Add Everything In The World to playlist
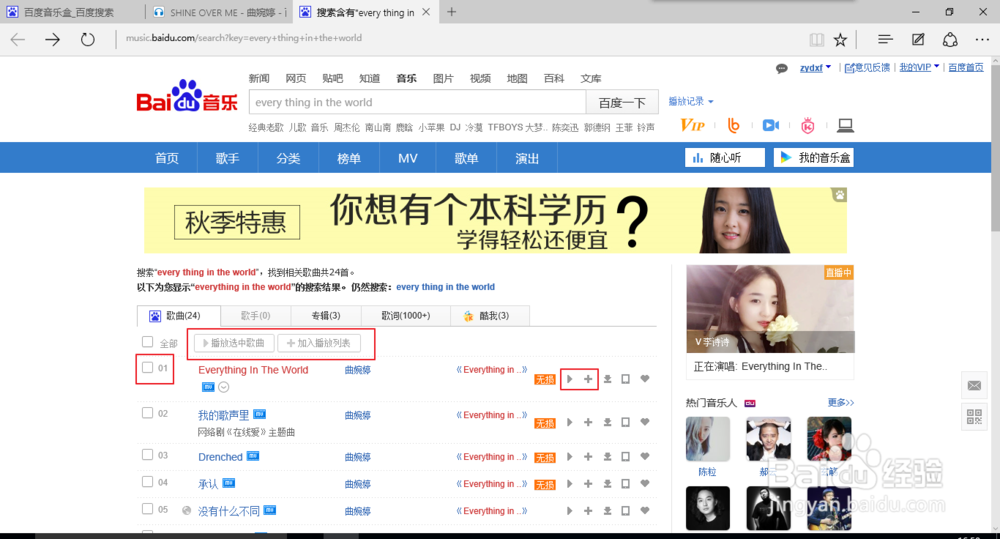 tap(588, 379)
